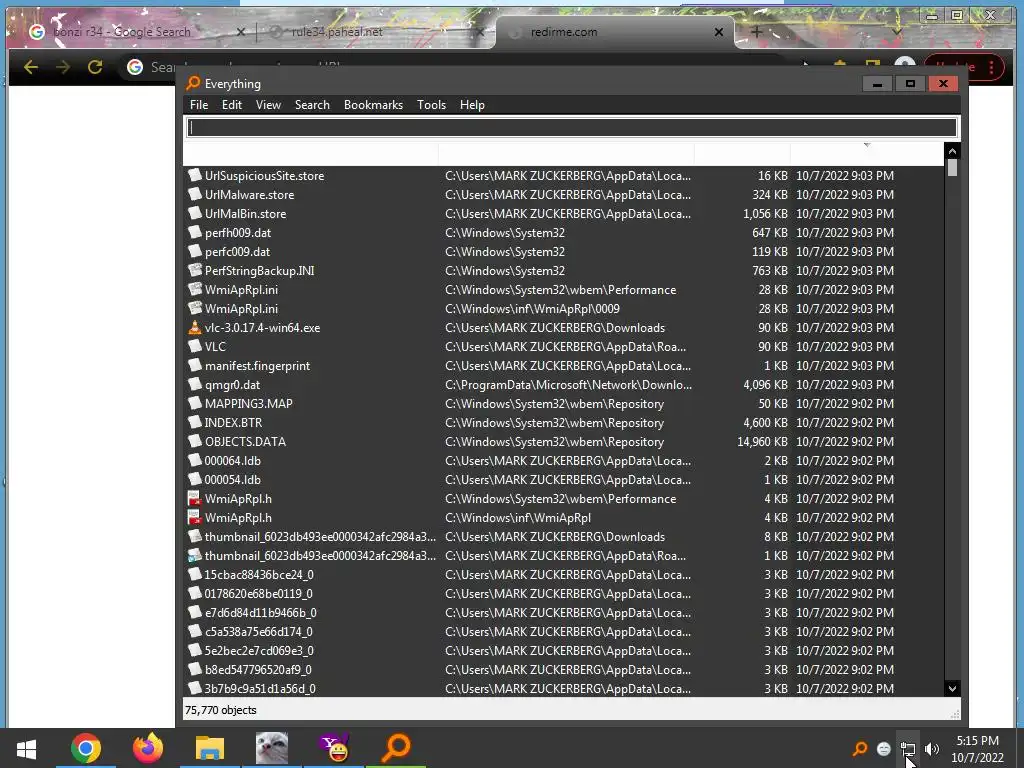The height and width of the screenshot is (768, 1024).
Task: Click the file icon of UrlSuspiciousSite.store
Action: pyautogui.click(x=195, y=176)
